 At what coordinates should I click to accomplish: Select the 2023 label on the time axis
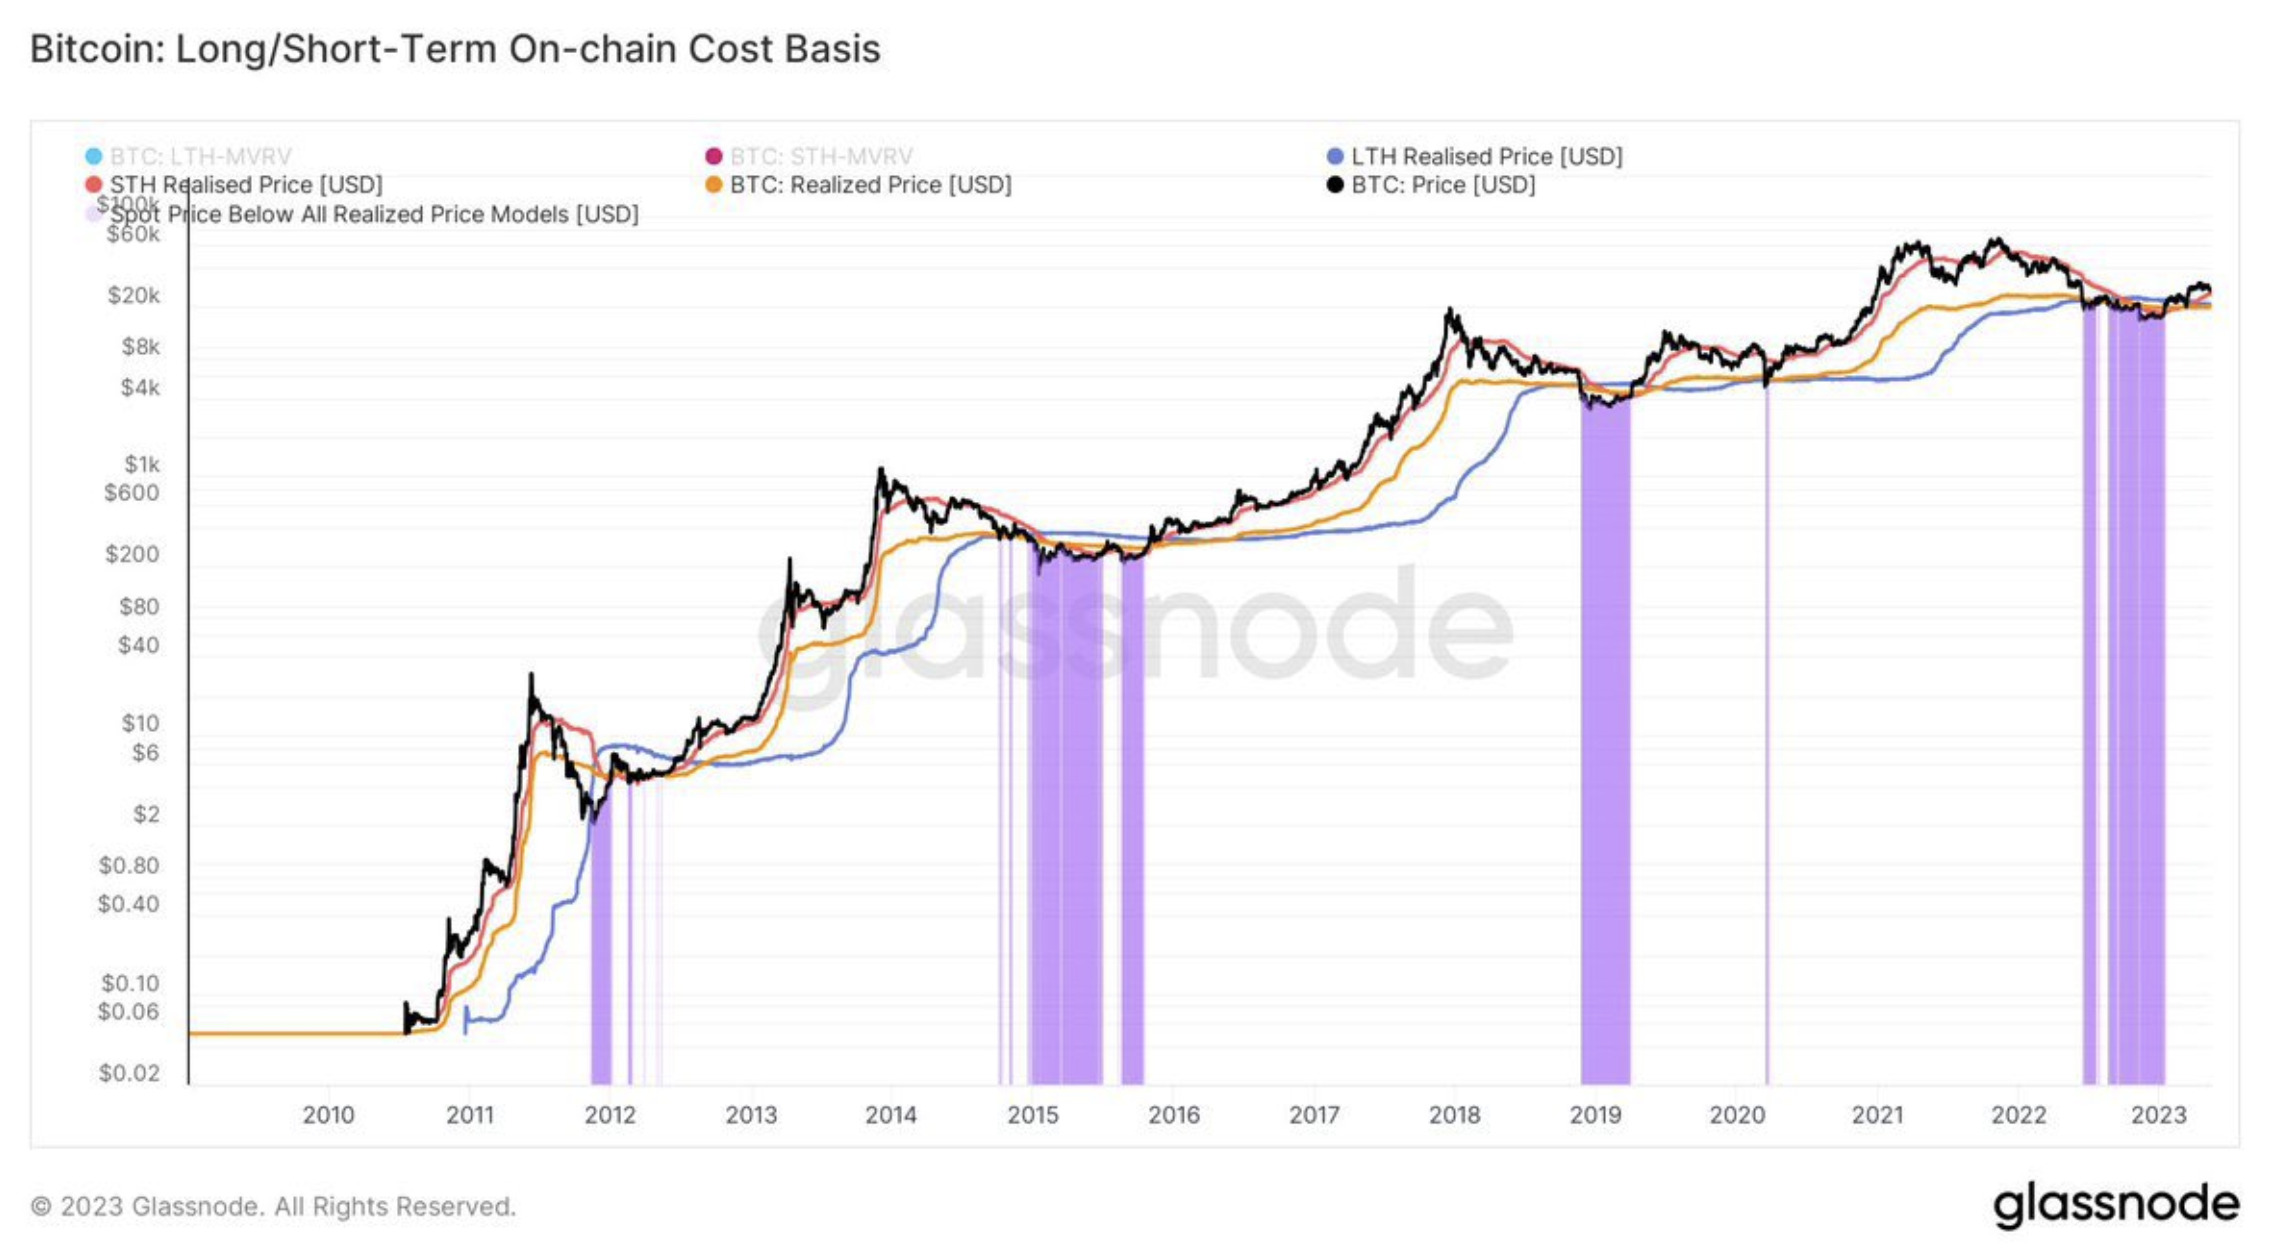2159,1115
